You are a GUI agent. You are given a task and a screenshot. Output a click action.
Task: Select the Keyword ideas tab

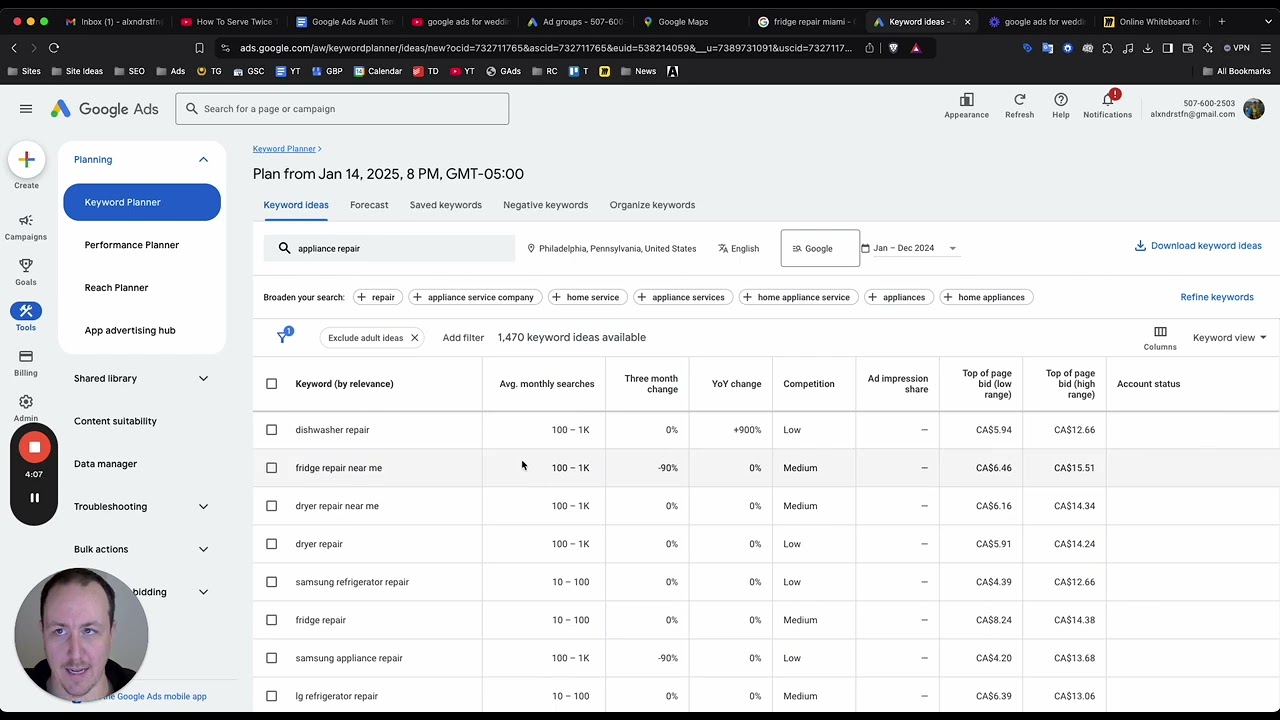[296, 205]
